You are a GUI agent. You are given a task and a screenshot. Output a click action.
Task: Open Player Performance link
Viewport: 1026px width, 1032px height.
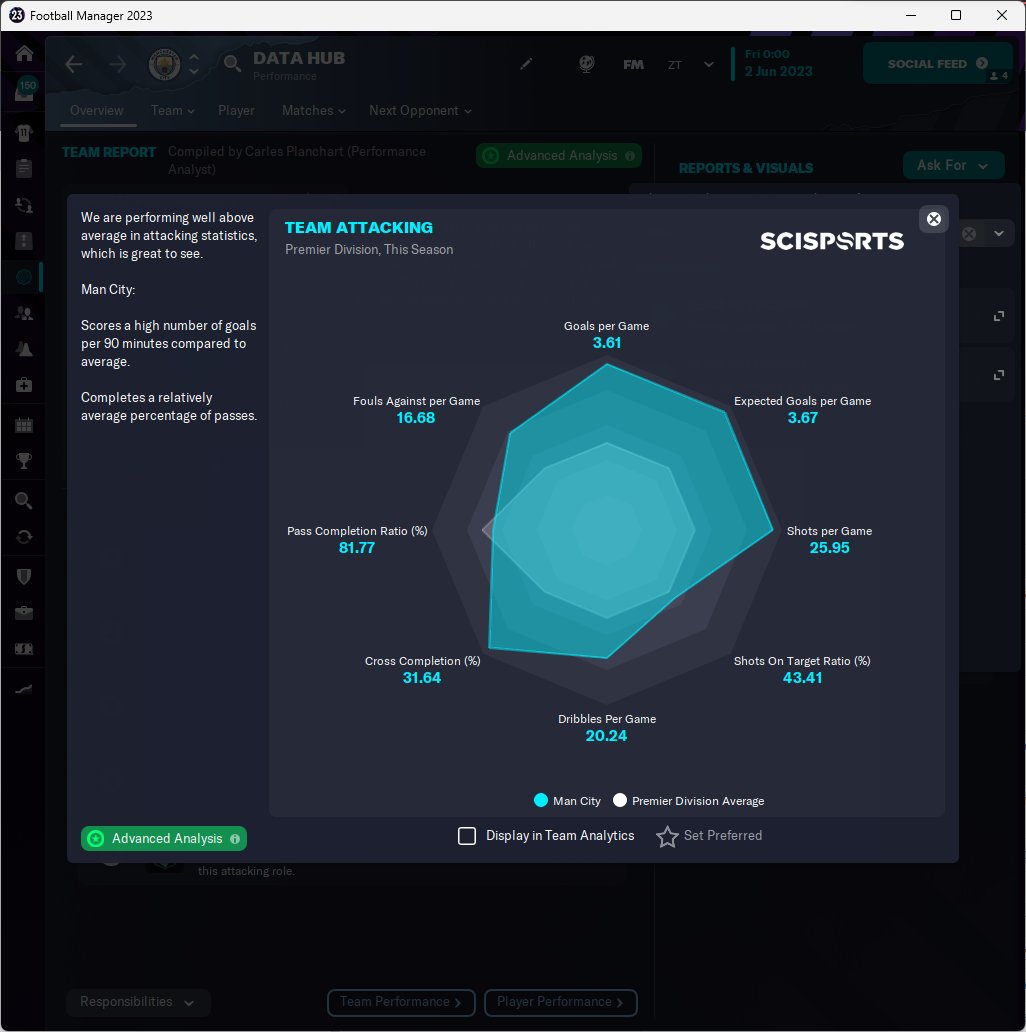[560, 1002]
